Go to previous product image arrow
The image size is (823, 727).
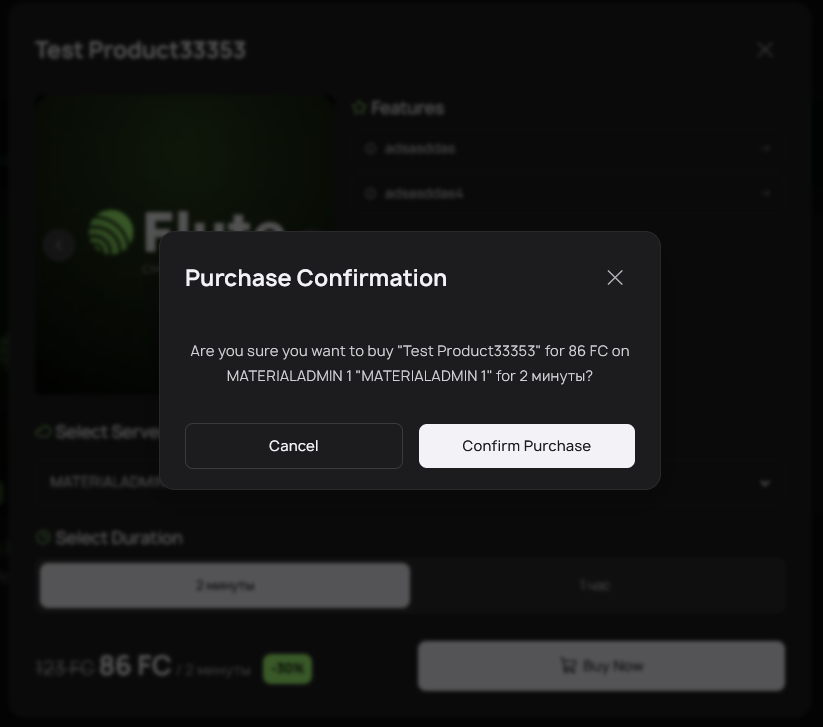pos(59,245)
